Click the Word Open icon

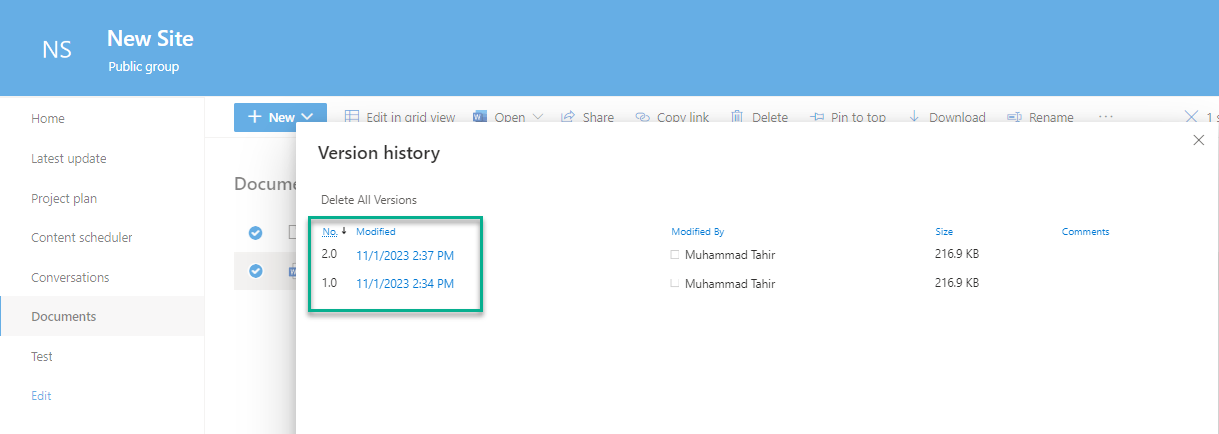[479, 117]
